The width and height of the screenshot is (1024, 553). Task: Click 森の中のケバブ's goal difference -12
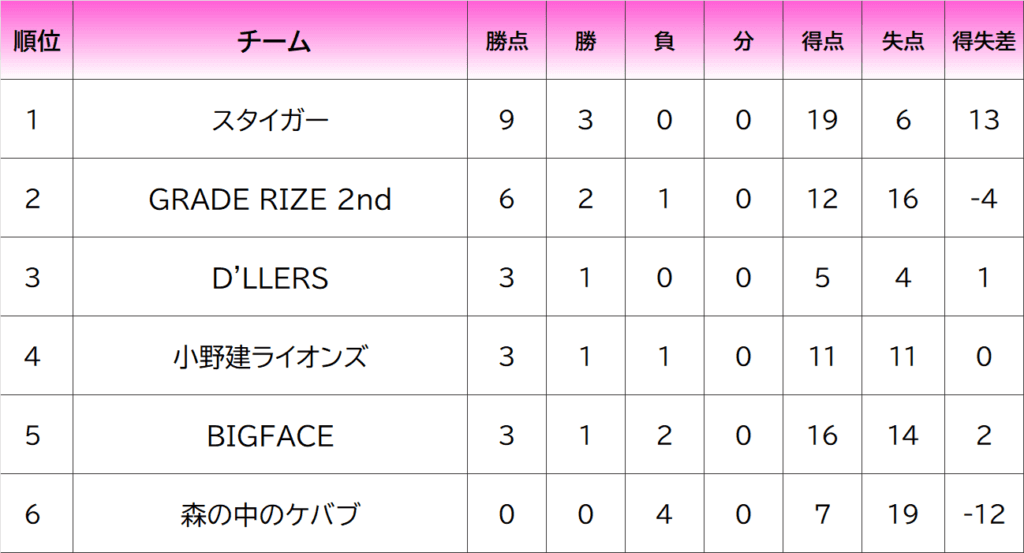coord(984,514)
